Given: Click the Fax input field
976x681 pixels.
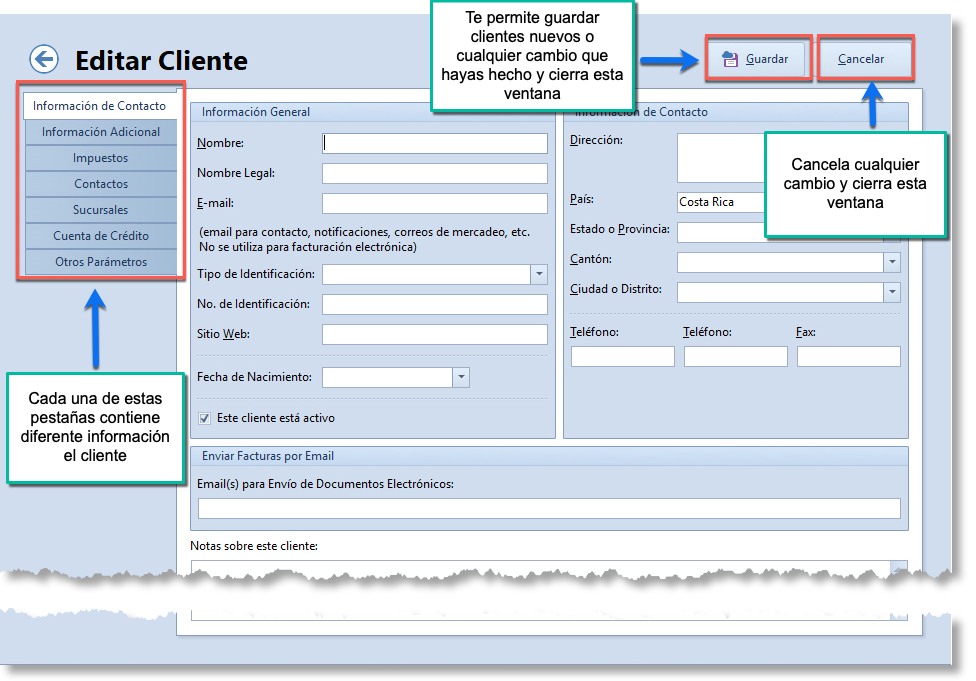Looking at the screenshot, I should pyautogui.click(x=848, y=357).
